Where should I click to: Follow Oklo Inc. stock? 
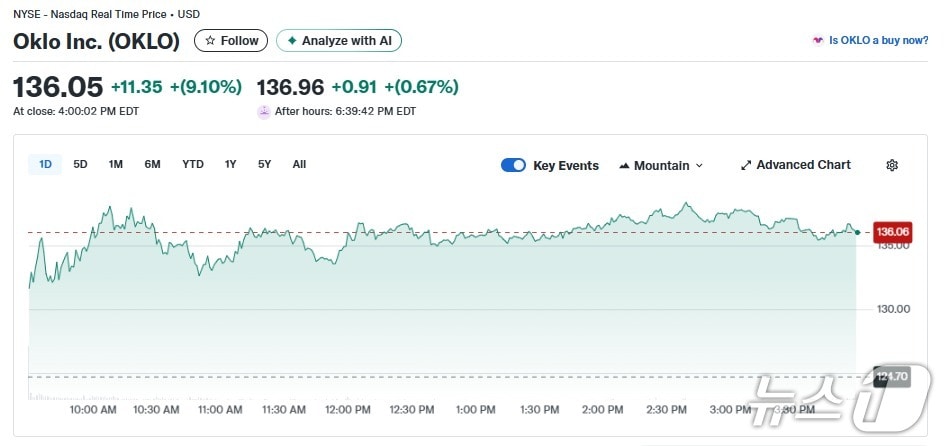point(232,41)
